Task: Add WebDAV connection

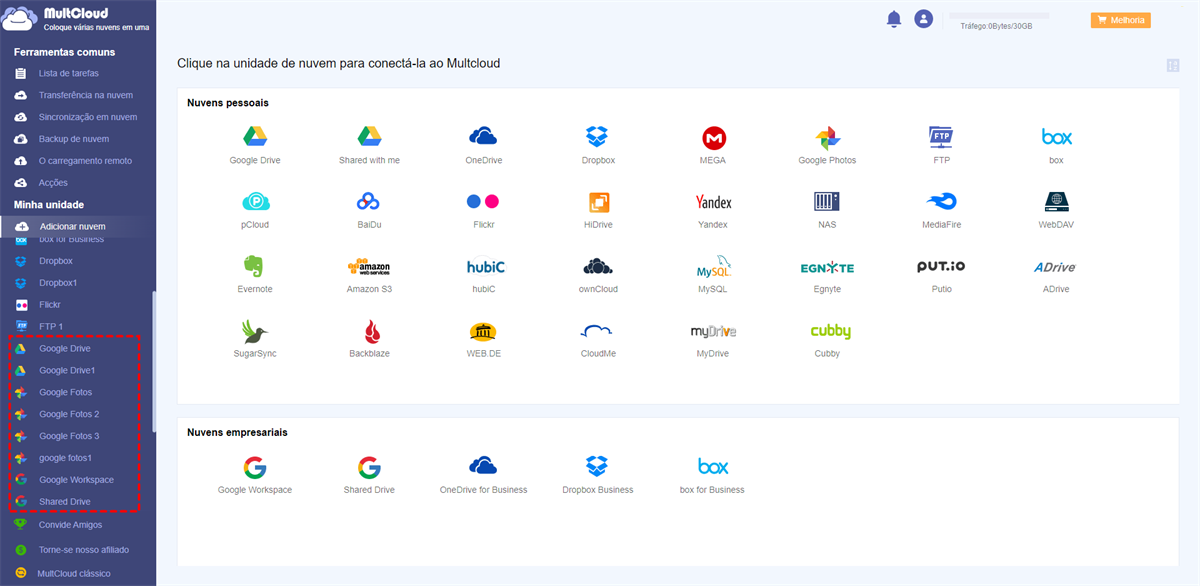Action: click(x=1056, y=210)
